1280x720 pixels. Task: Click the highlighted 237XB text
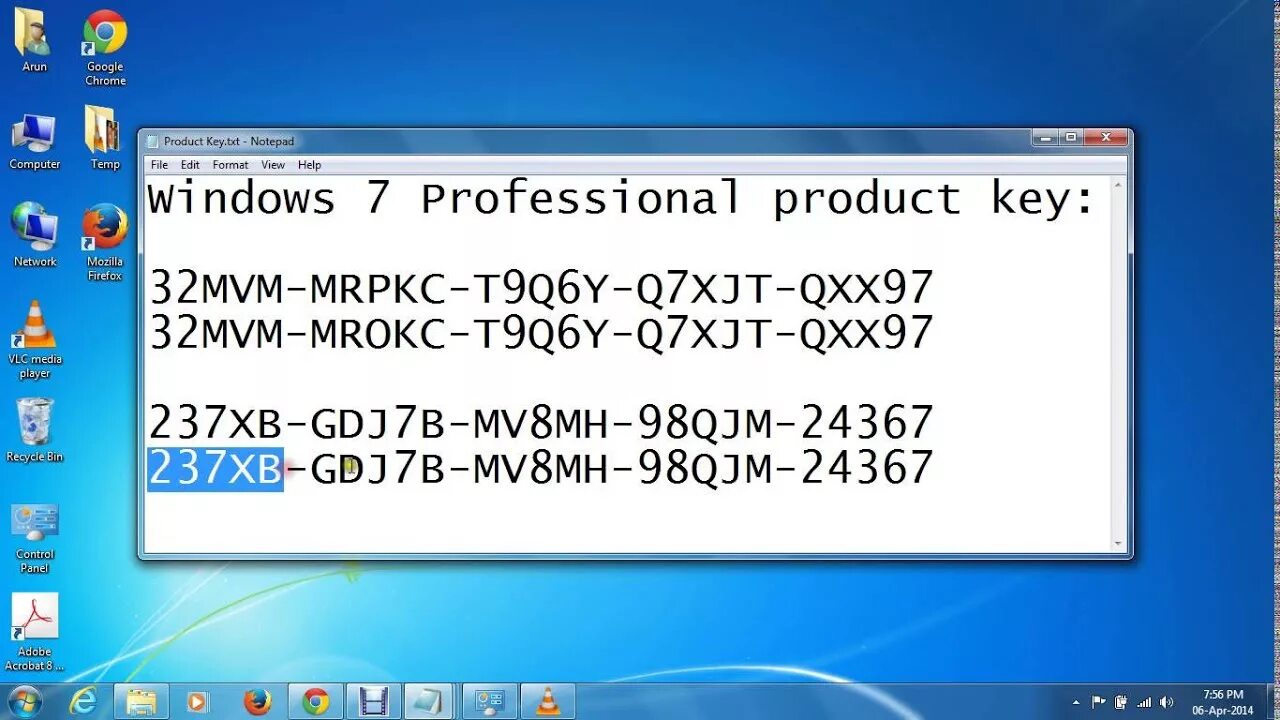(216, 469)
